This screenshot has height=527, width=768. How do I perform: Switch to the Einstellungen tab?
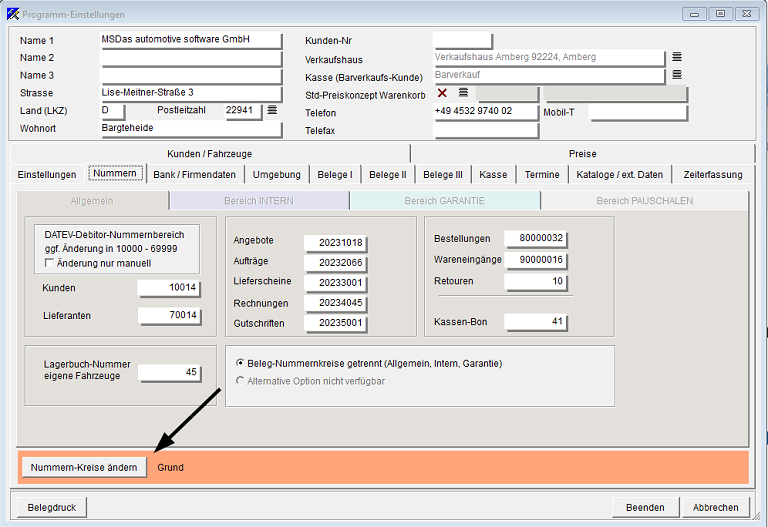click(x=47, y=174)
